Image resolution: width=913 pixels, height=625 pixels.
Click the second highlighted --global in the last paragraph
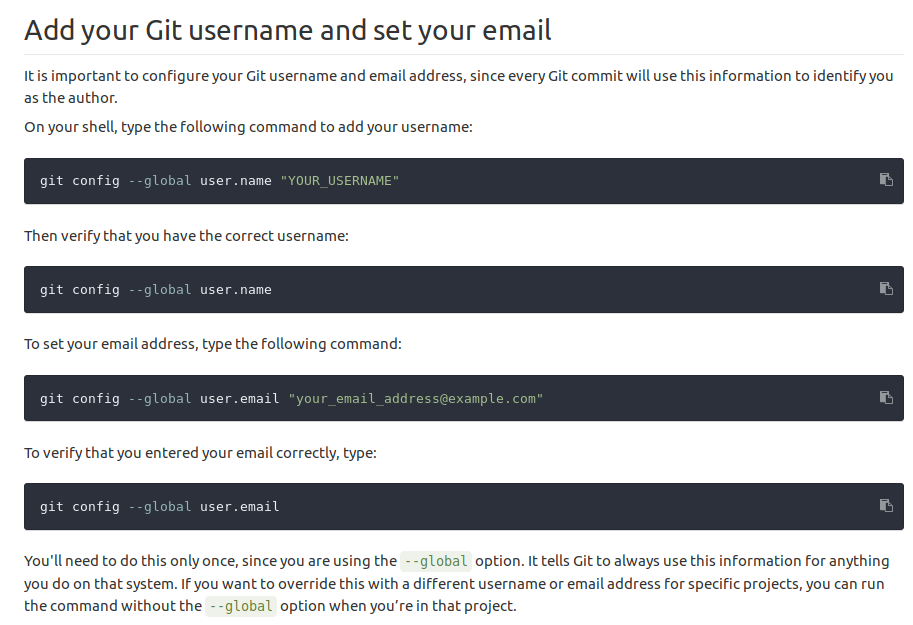click(240, 606)
